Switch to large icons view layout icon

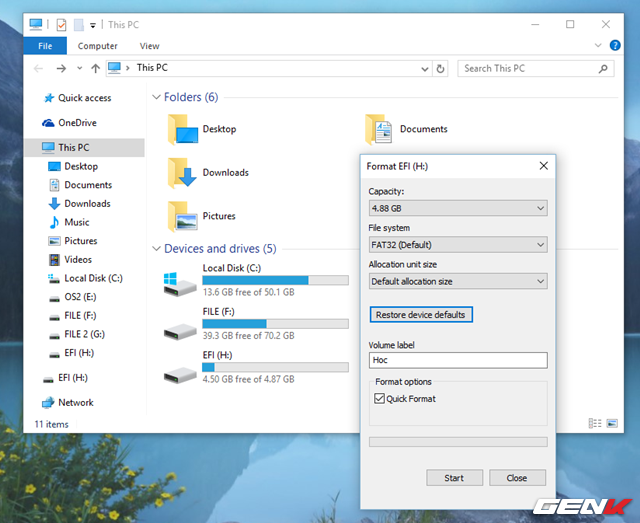pyautogui.click(x=612, y=423)
